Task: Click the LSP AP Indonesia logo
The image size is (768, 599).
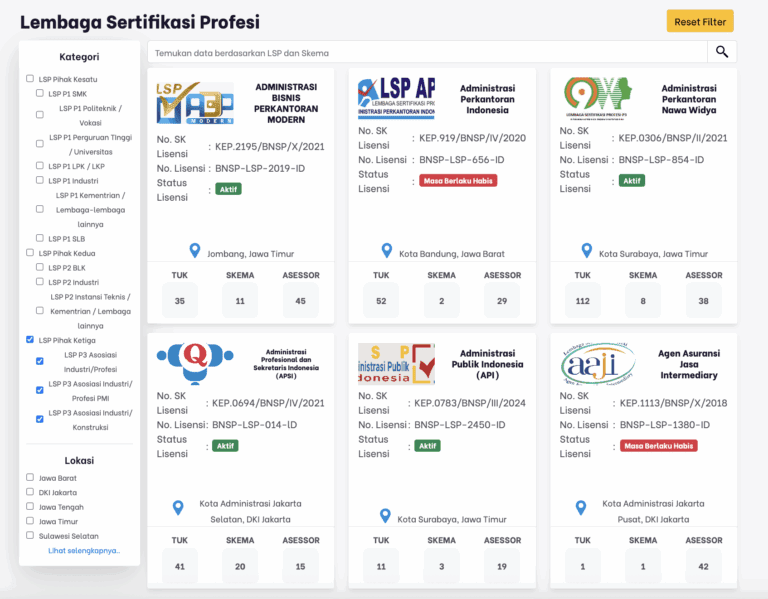Action: [396, 98]
